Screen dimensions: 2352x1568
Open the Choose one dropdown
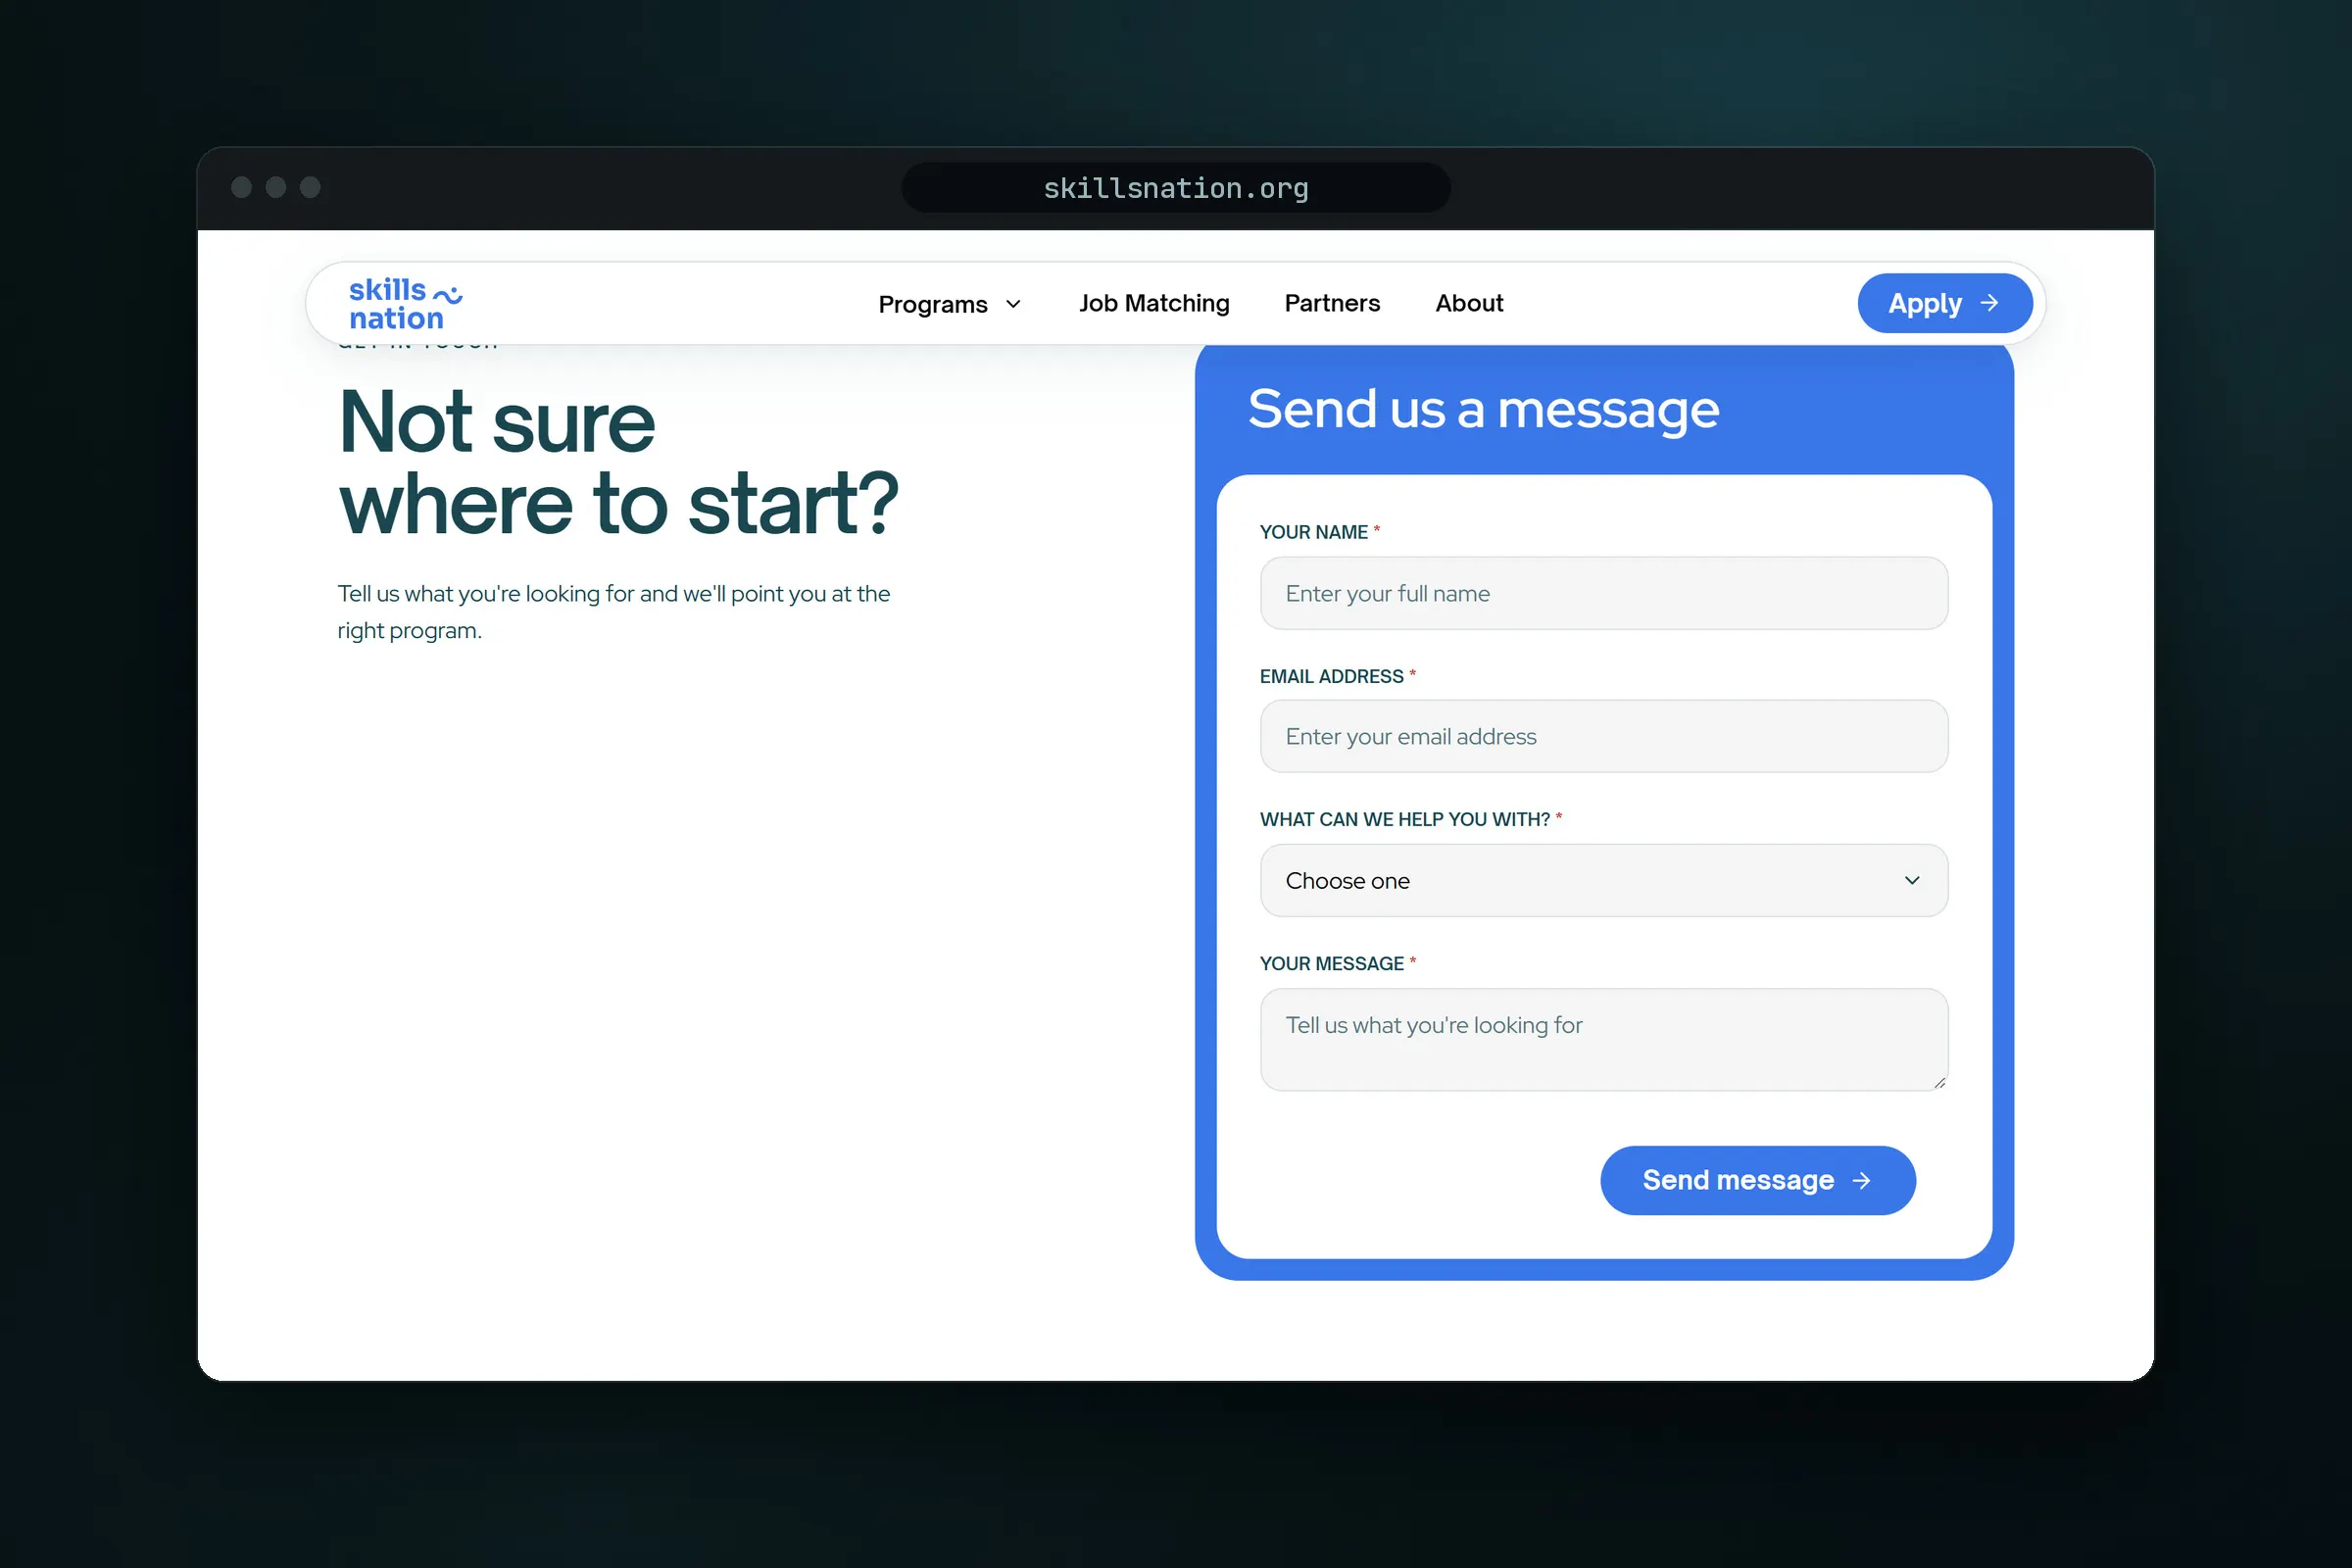tap(1604, 881)
